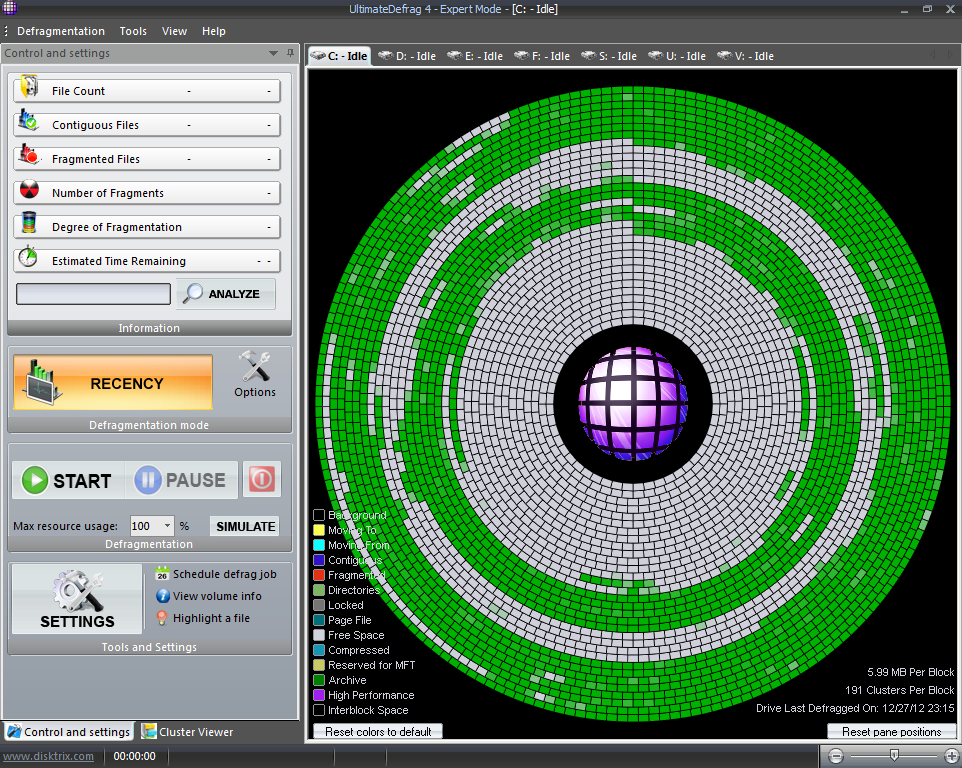Image resolution: width=962 pixels, height=768 pixels.
Task: Click the Fragmented red color swatch
Action: tap(319, 575)
